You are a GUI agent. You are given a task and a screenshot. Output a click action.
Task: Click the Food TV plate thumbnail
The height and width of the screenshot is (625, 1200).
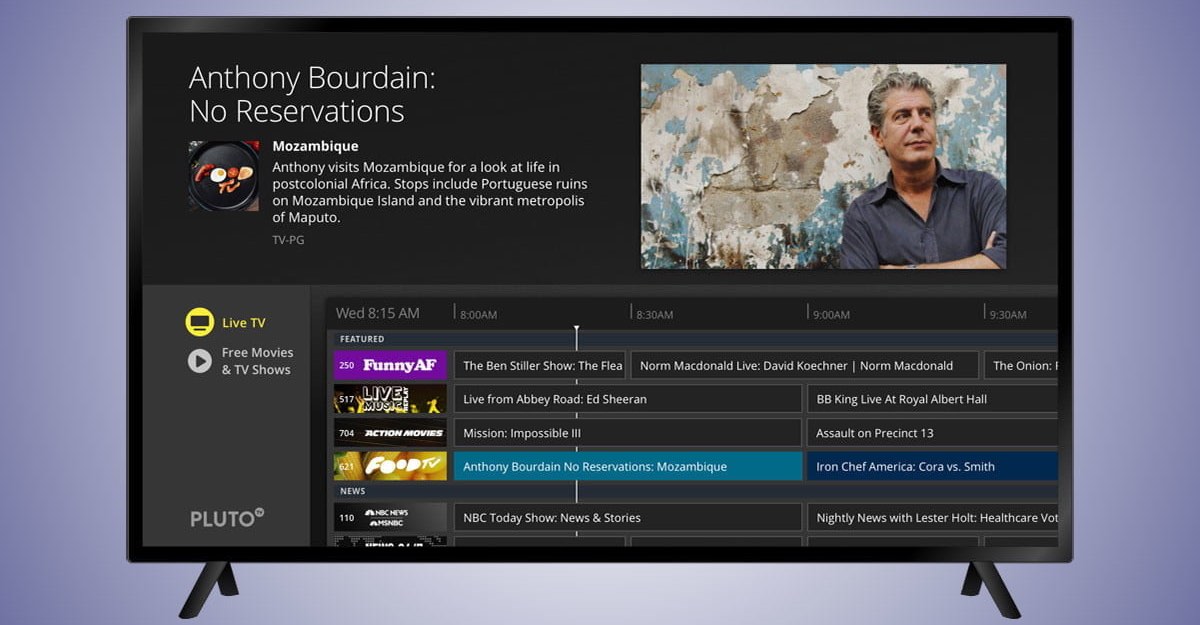pyautogui.click(x=224, y=175)
